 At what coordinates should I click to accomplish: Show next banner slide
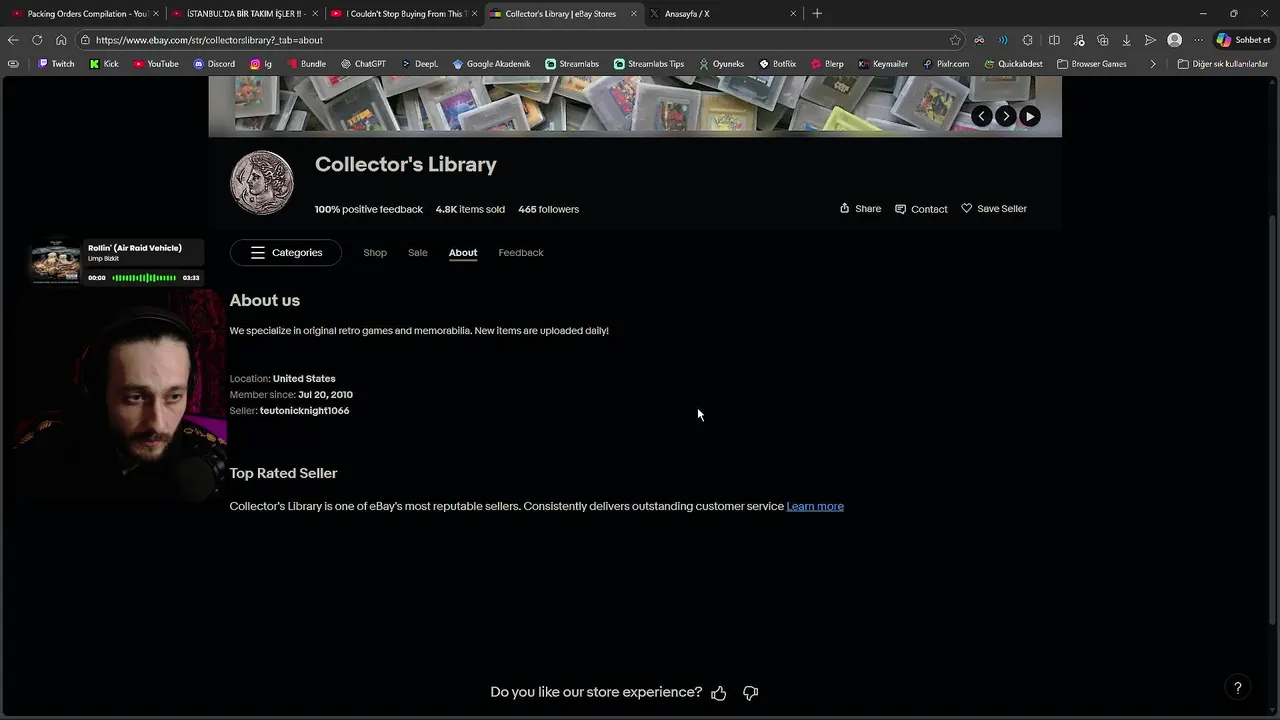[1005, 116]
